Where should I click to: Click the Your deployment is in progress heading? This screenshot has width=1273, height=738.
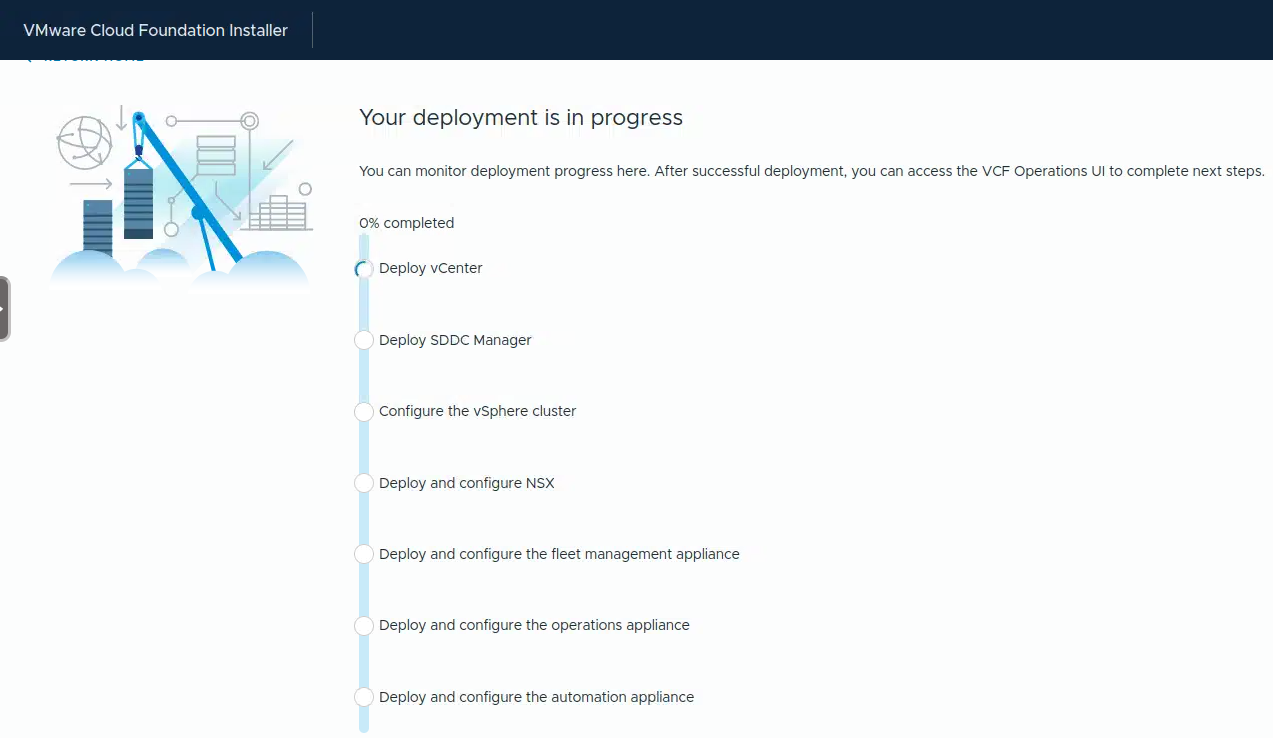point(520,117)
